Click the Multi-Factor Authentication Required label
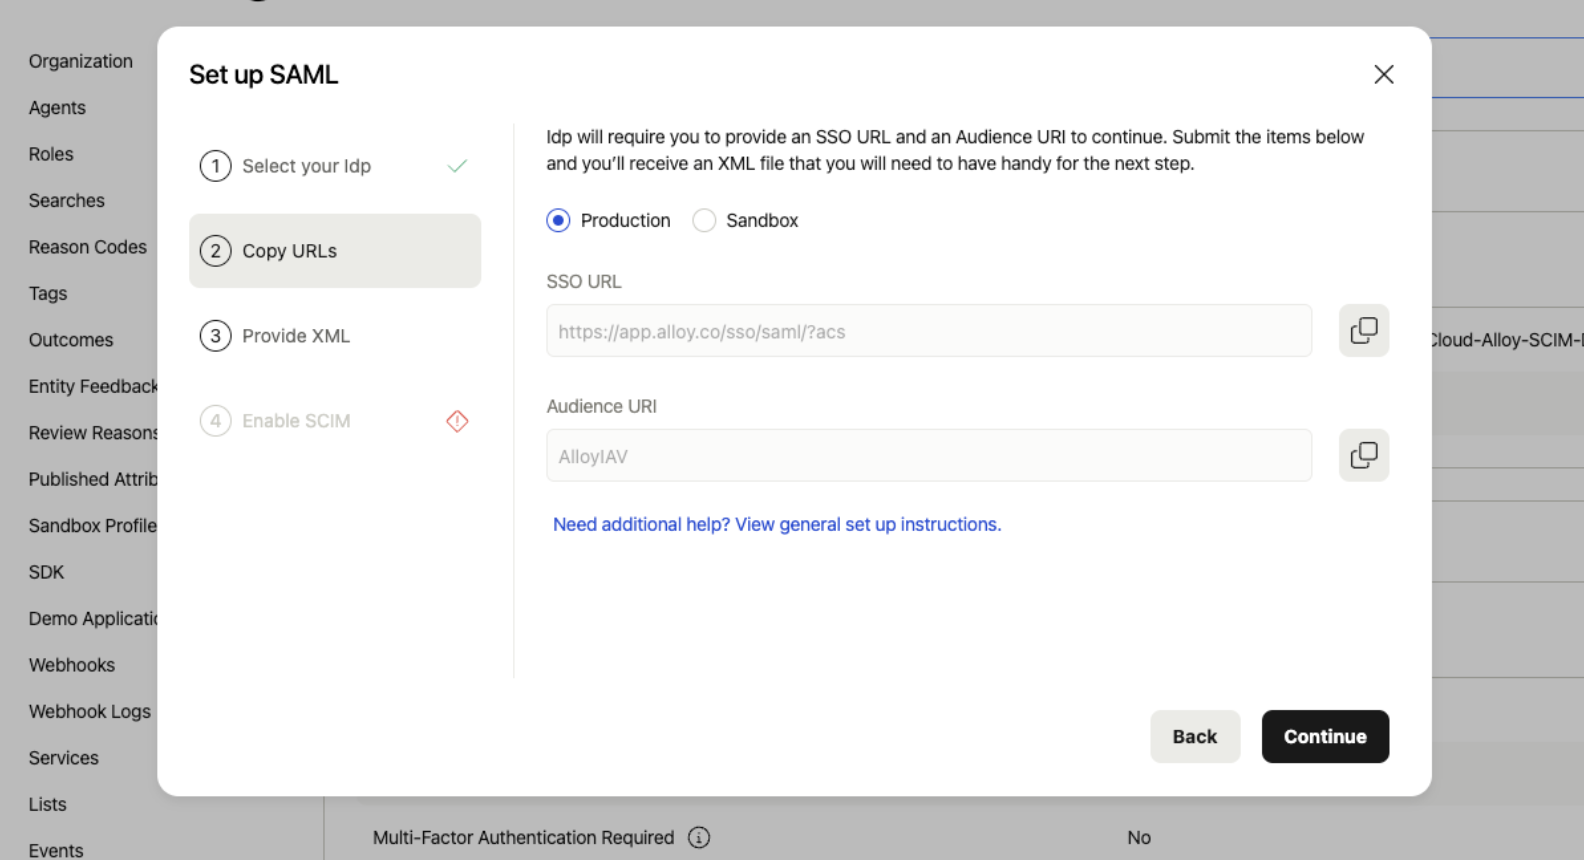The width and height of the screenshot is (1584, 862). coord(524,838)
